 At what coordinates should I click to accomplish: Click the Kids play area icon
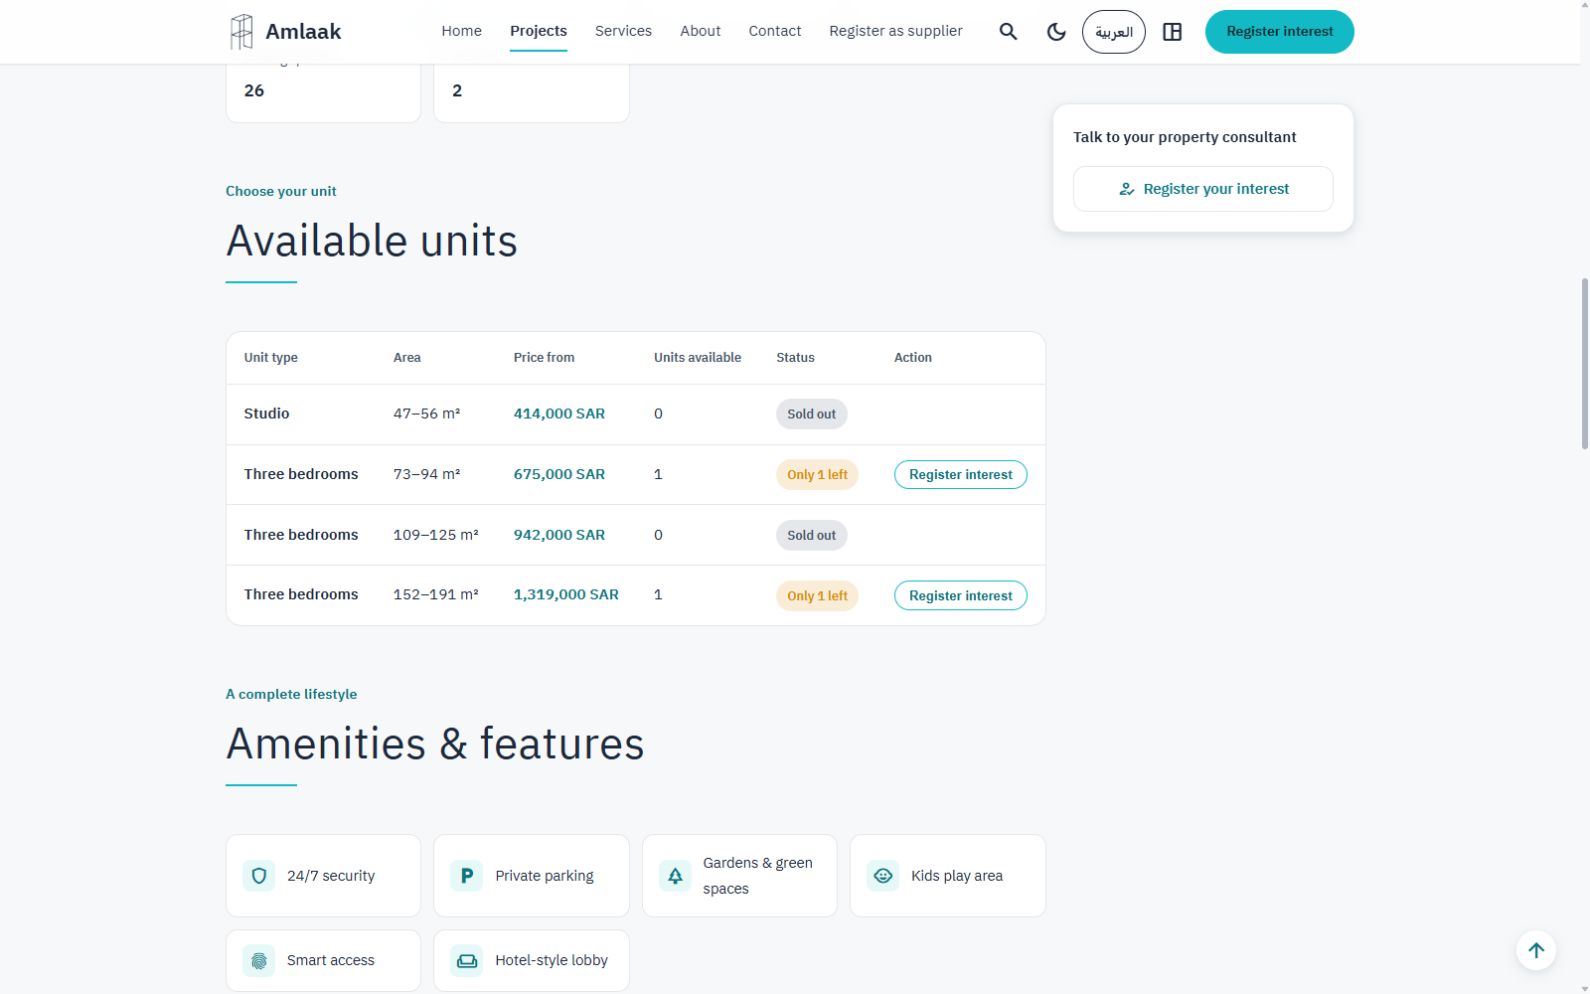[883, 876]
